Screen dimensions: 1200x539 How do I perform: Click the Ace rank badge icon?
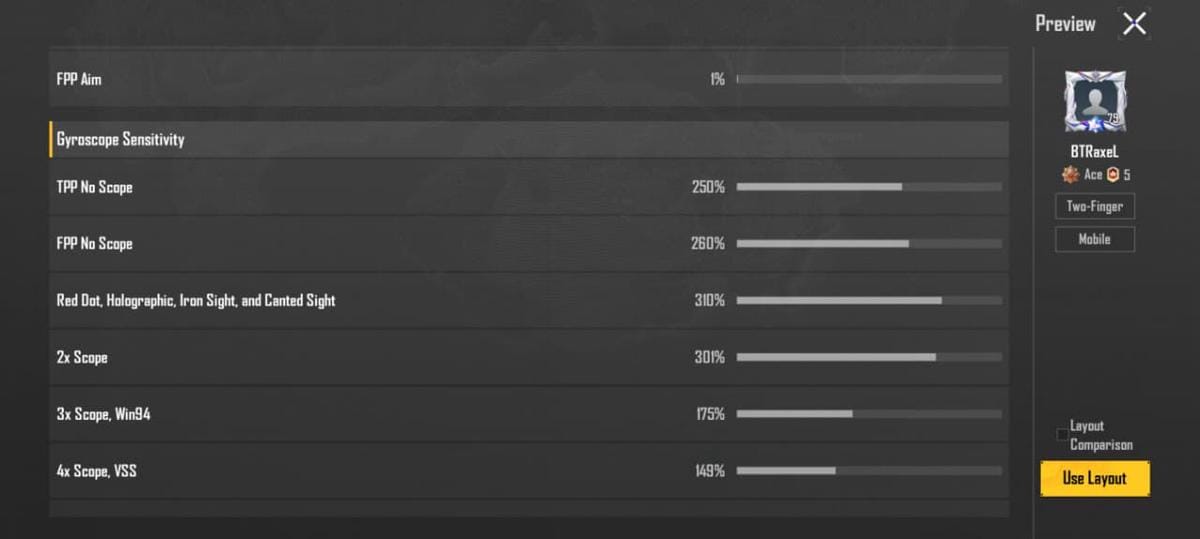click(1071, 175)
